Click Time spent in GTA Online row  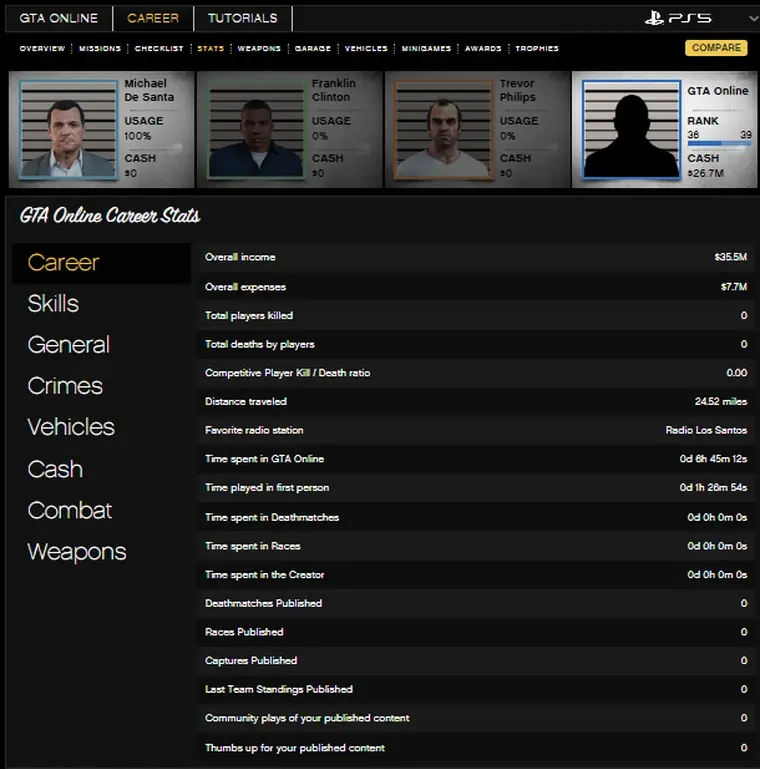[x=475, y=459]
